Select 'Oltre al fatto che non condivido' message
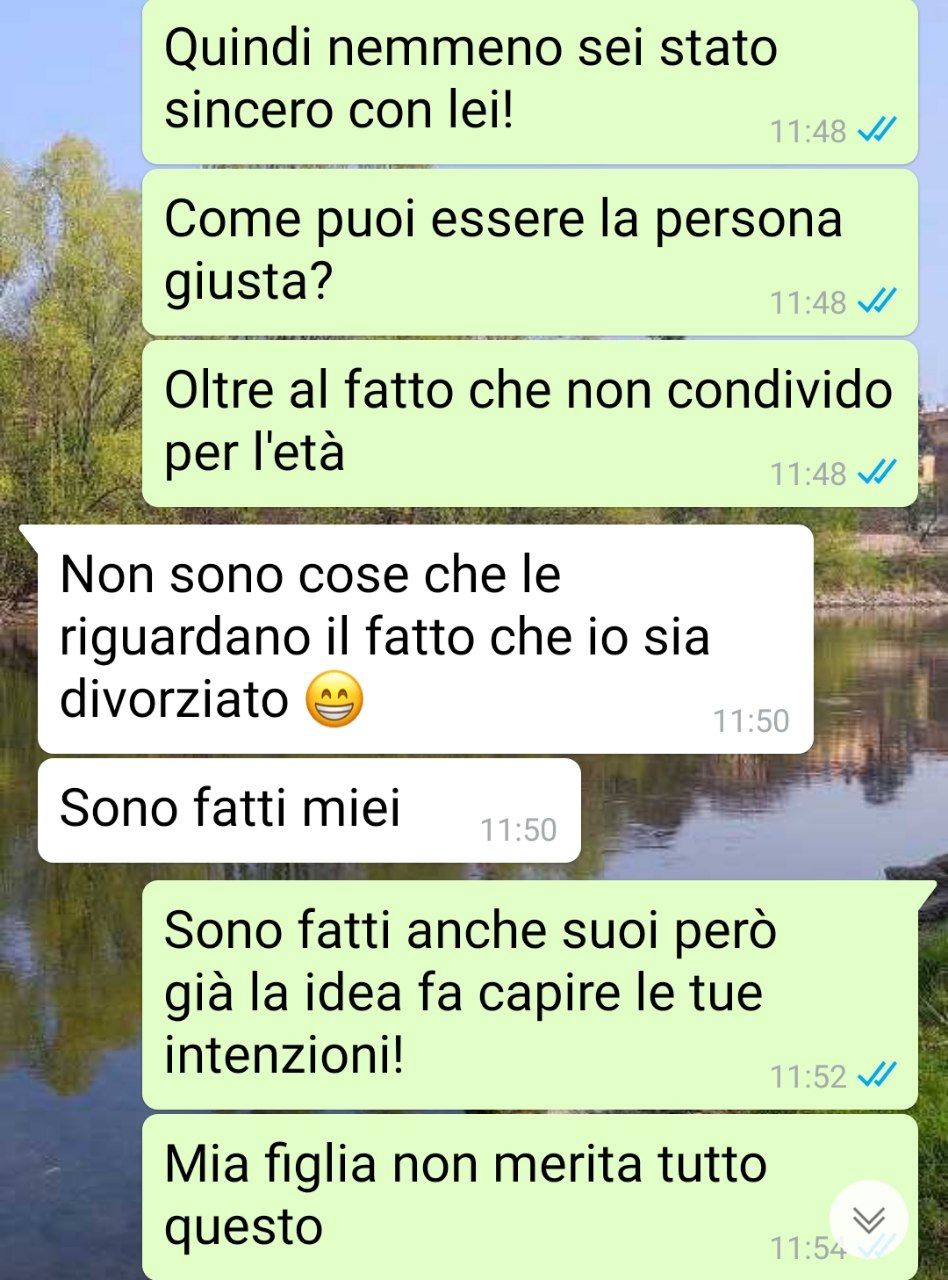This screenshot has height=1280, width=948. 530,423
